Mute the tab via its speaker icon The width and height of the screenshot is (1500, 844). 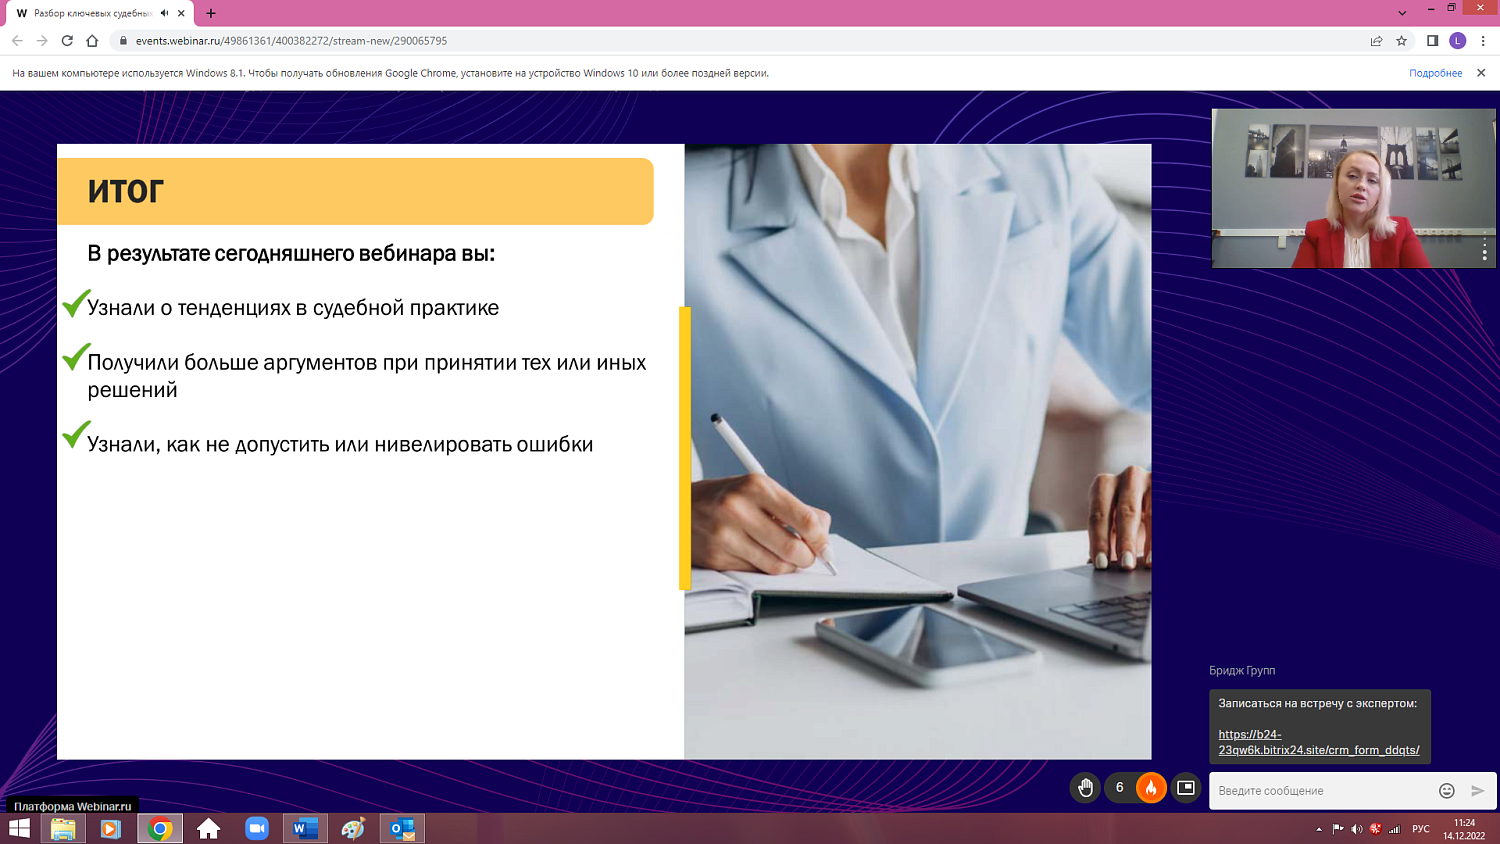tap(164, 13)
